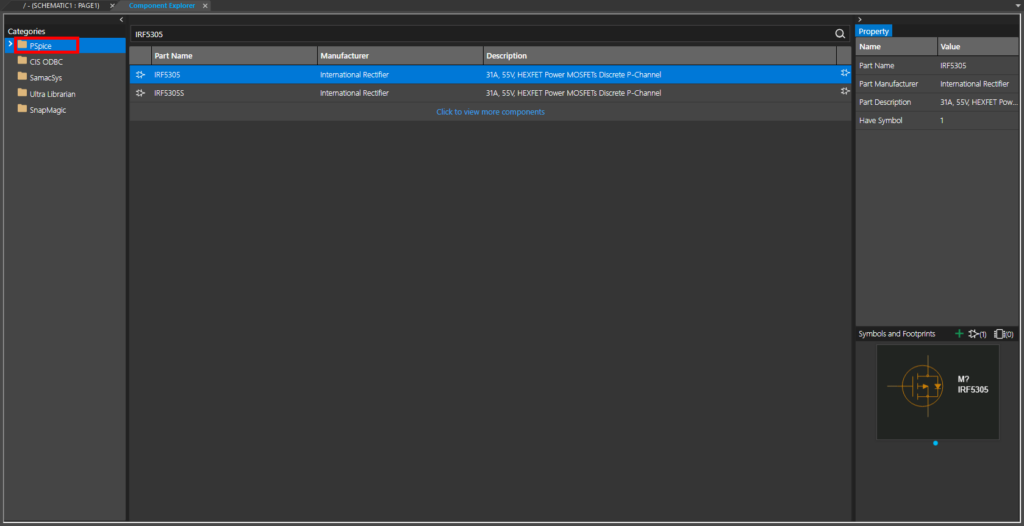Select the SamacSys category

pos(46,77)
